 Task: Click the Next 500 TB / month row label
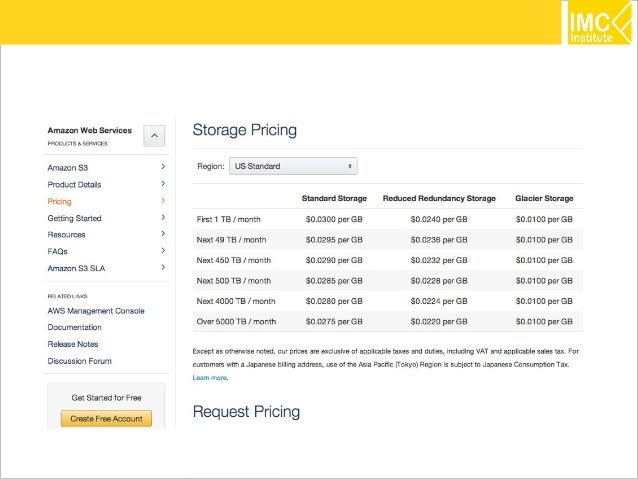point(234,281)
